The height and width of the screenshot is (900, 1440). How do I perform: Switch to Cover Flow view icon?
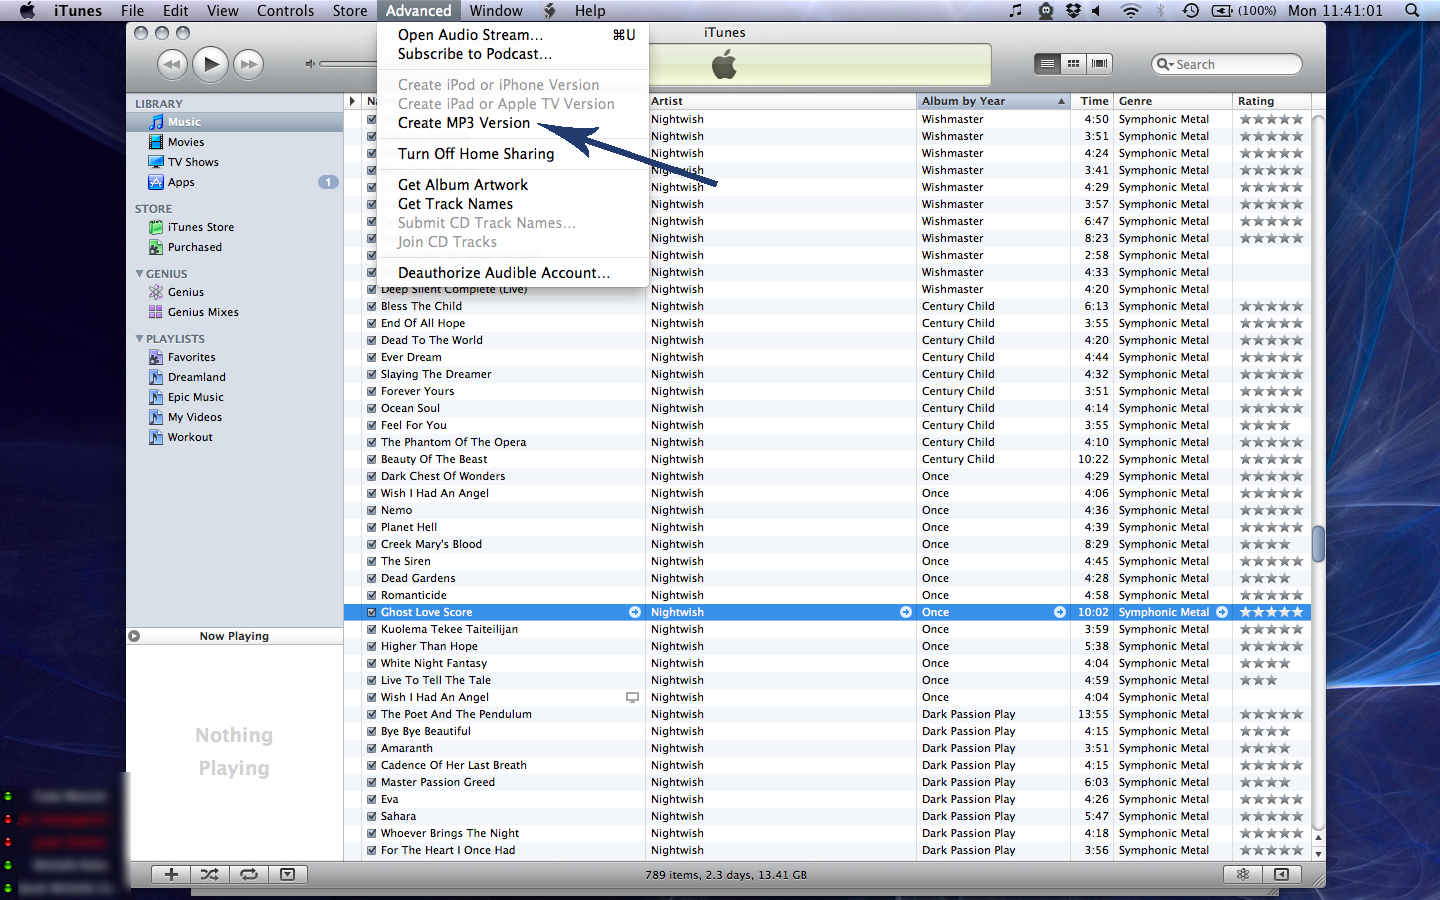1099,64
